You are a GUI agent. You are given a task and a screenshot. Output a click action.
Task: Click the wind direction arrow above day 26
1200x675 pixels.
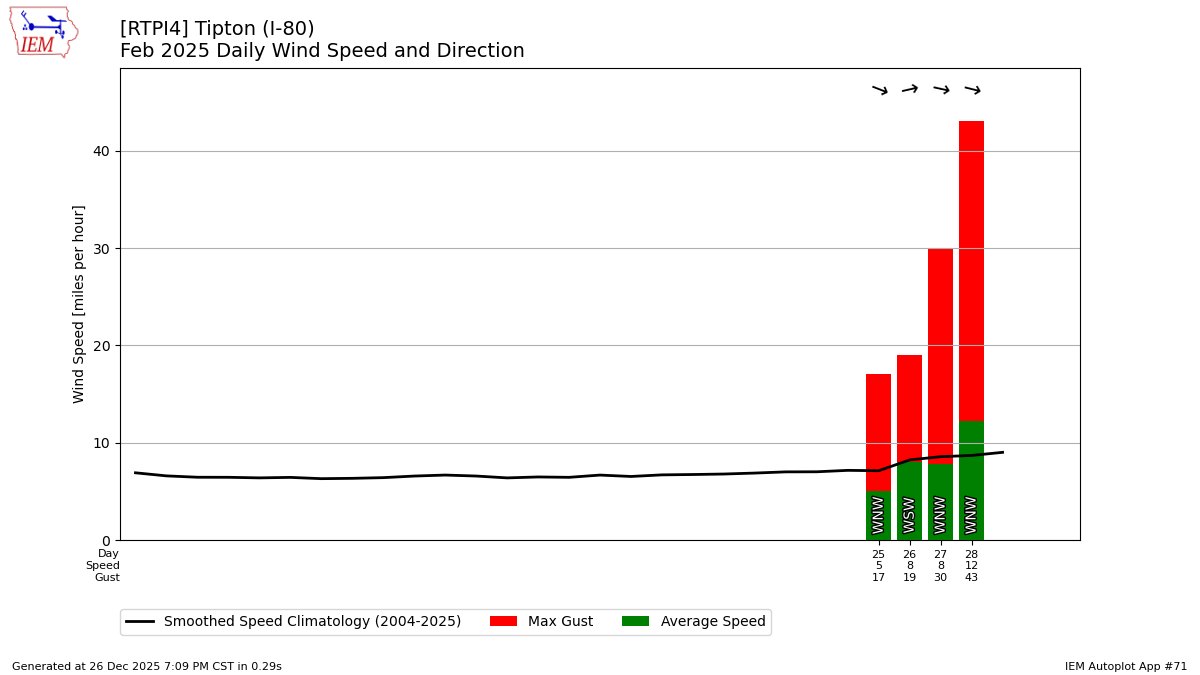pos(910,89)
